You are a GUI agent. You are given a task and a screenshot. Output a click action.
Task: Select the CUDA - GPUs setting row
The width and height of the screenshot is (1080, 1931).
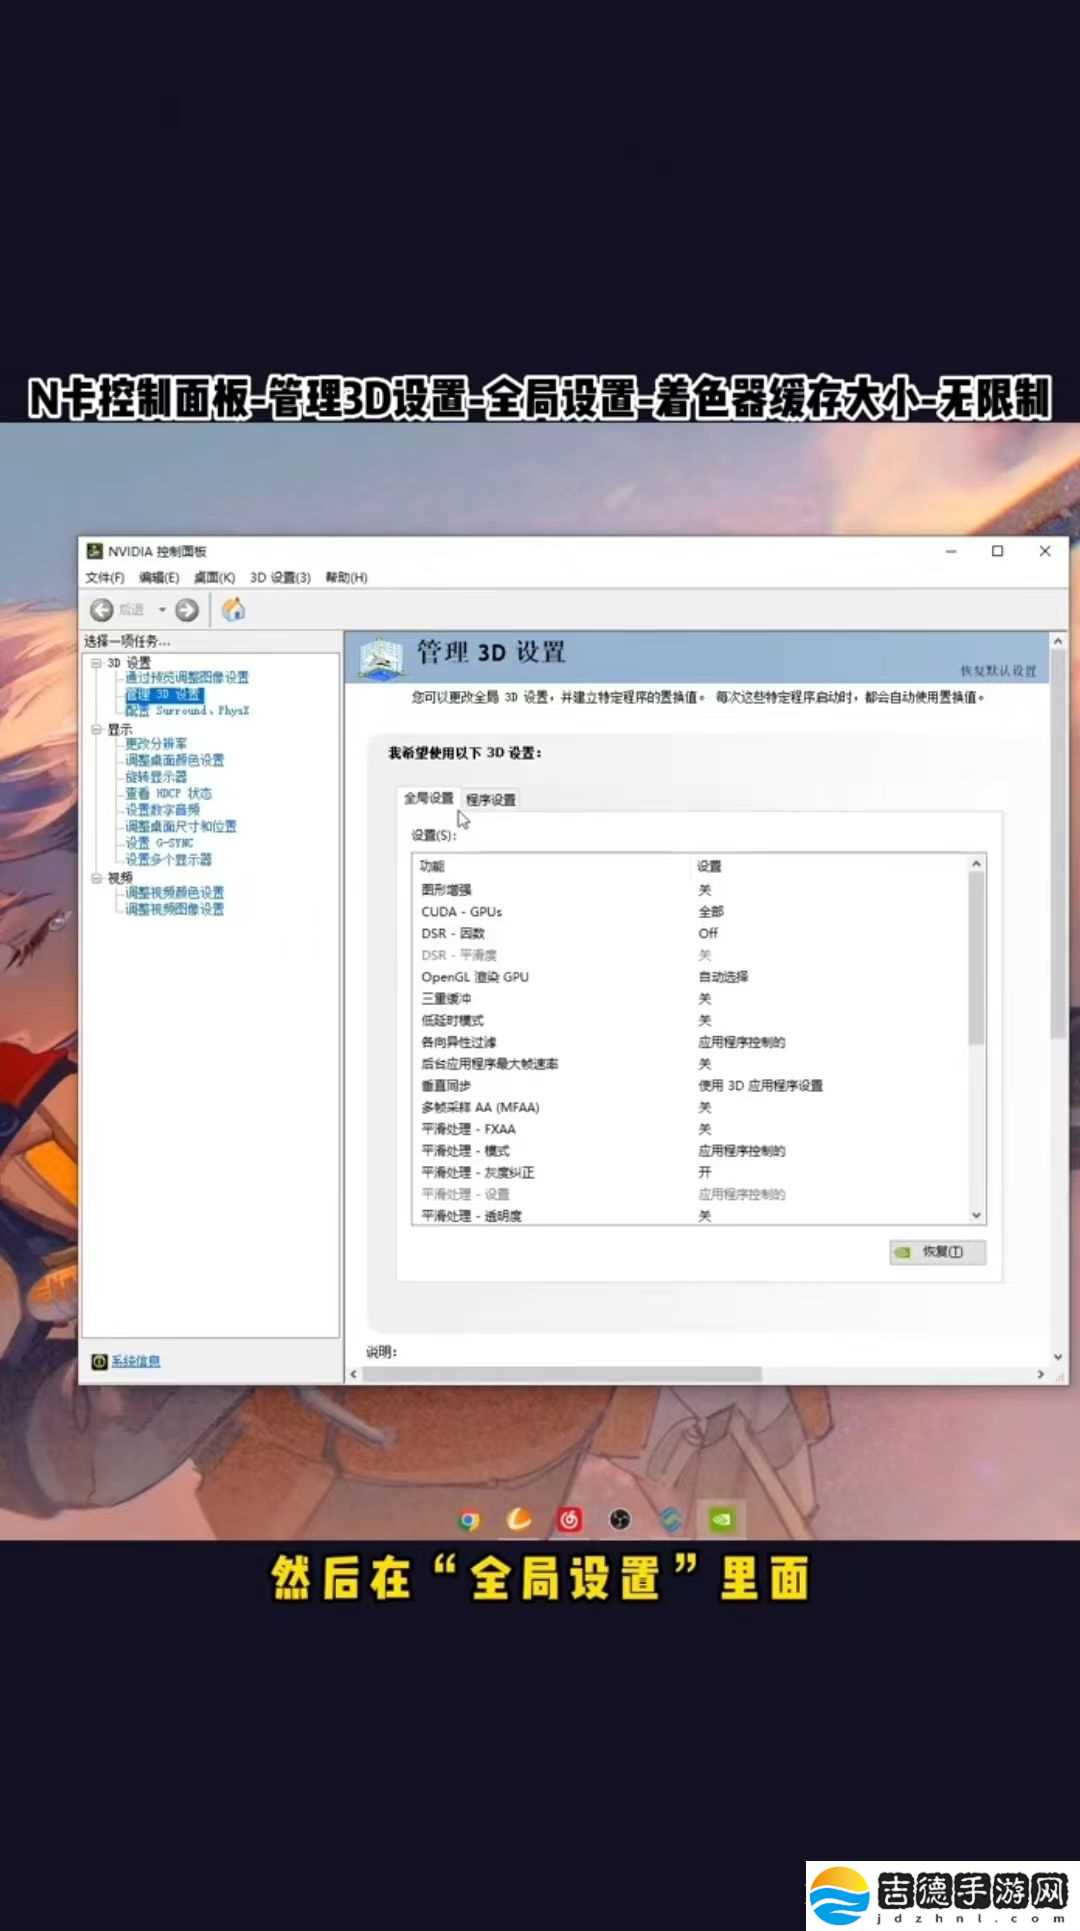pyautogui.click(x=691, y=912)
